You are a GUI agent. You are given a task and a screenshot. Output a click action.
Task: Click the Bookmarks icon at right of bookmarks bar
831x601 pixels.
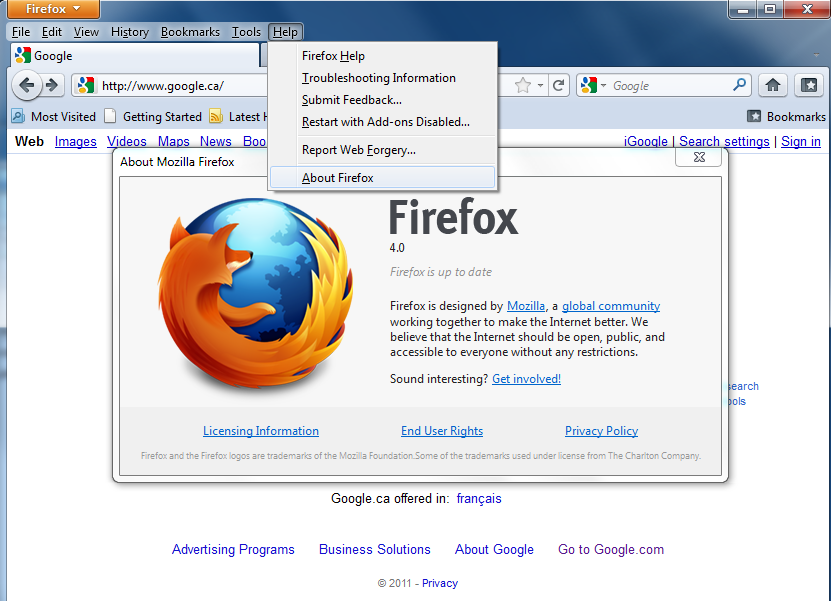pos(754,116)
